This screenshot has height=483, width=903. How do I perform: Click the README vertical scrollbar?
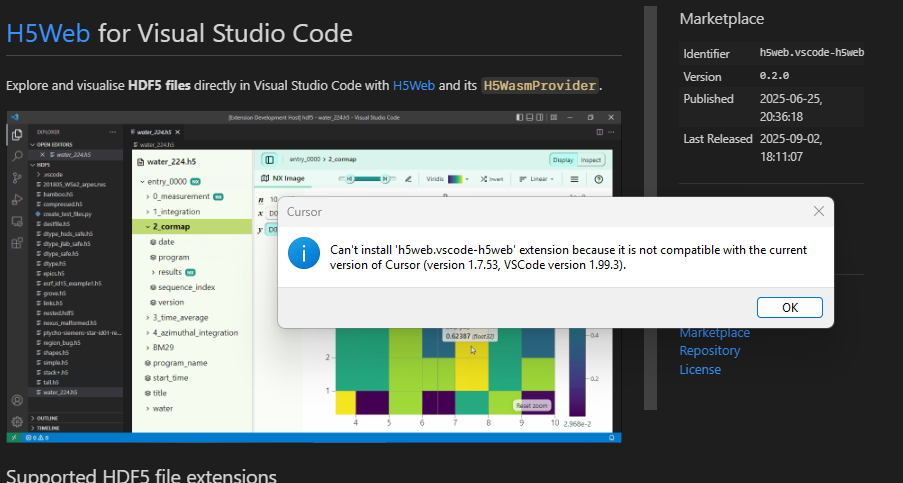(650, 208)
